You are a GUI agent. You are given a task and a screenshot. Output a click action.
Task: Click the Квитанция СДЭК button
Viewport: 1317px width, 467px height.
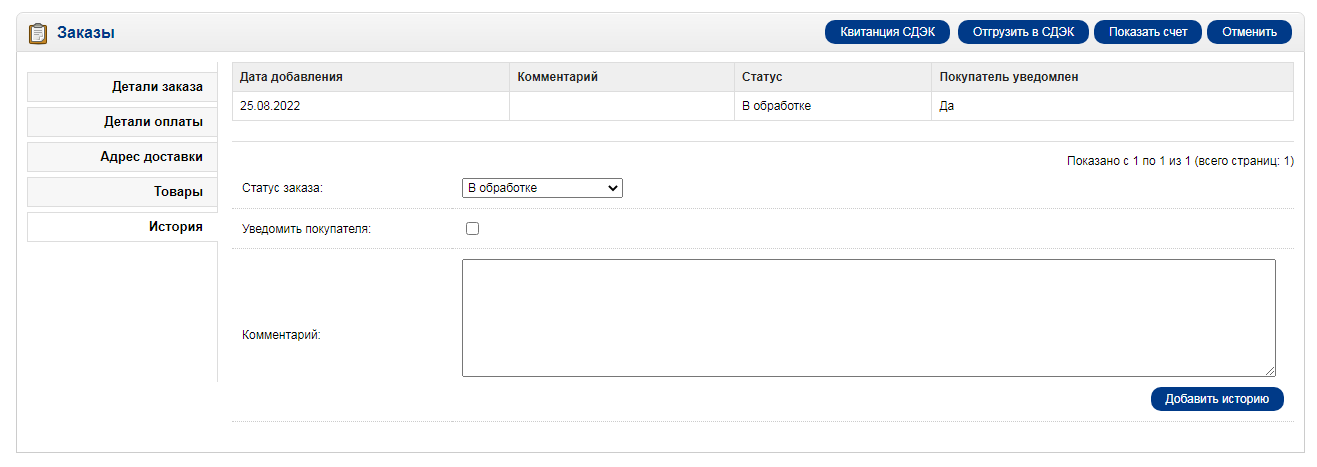coord(887,32)
